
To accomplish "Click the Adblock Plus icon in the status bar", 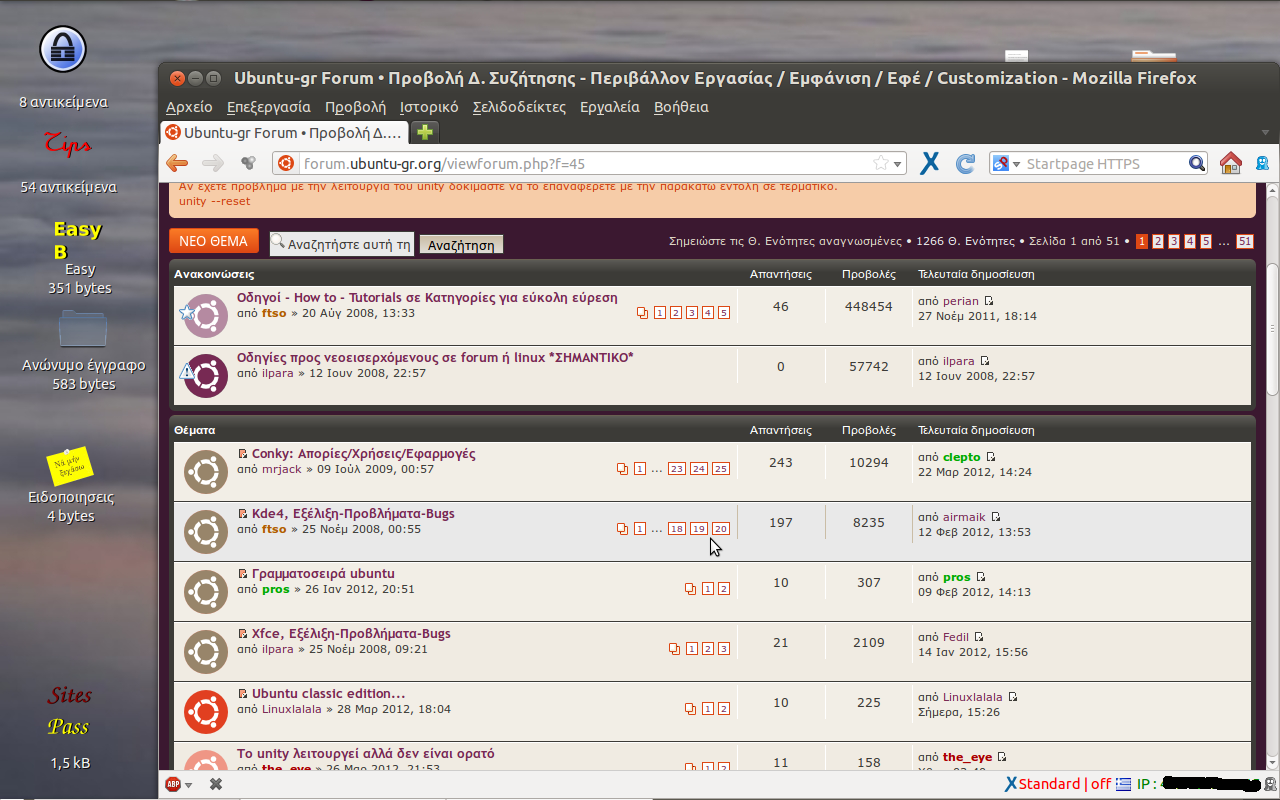I will 173,785.
